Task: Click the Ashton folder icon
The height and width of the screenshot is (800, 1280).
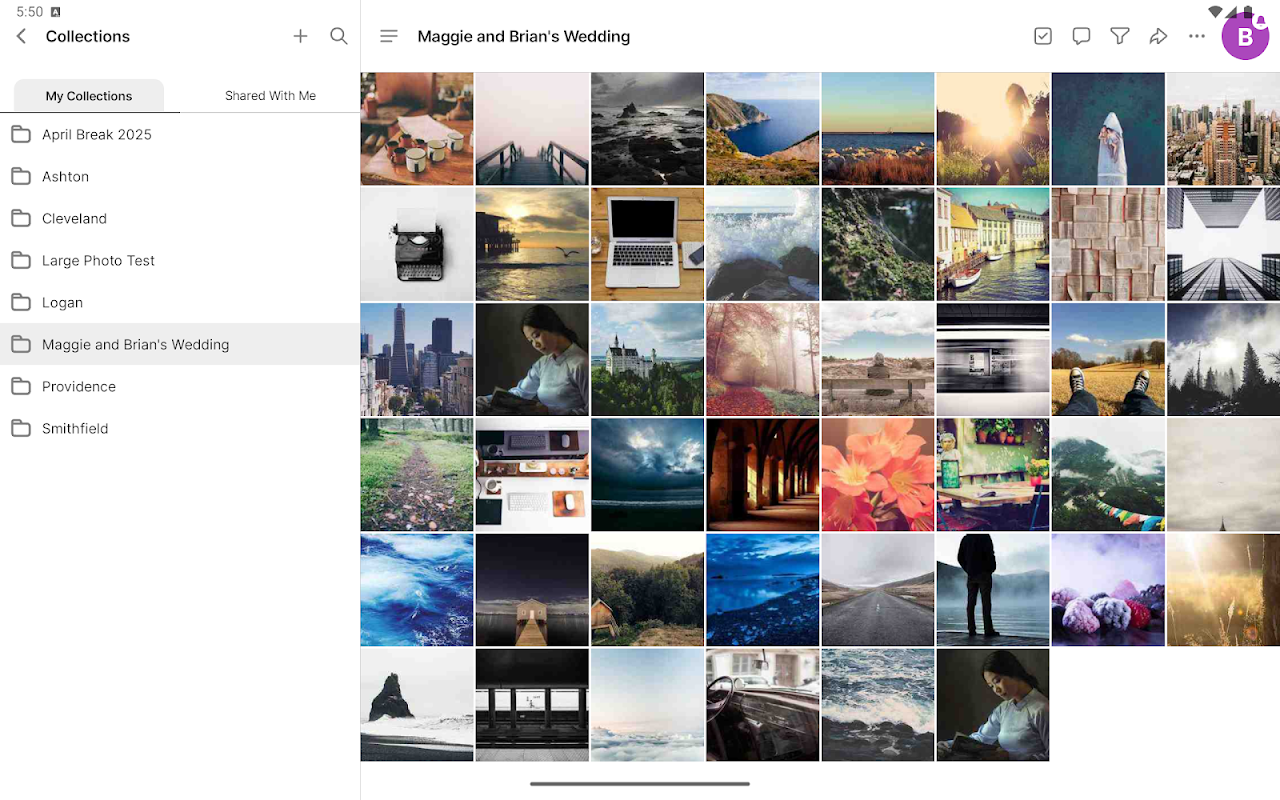Action: tap(21, 176)
